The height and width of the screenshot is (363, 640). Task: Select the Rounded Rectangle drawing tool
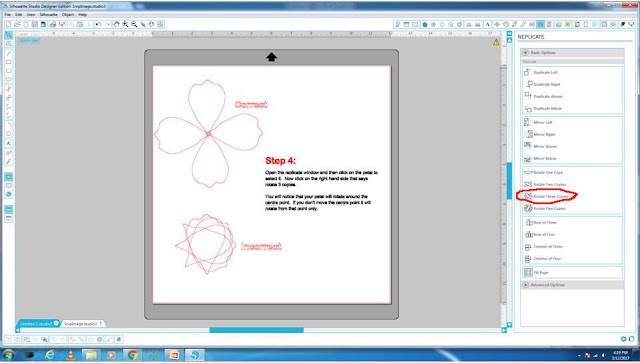tap(9, 71)
